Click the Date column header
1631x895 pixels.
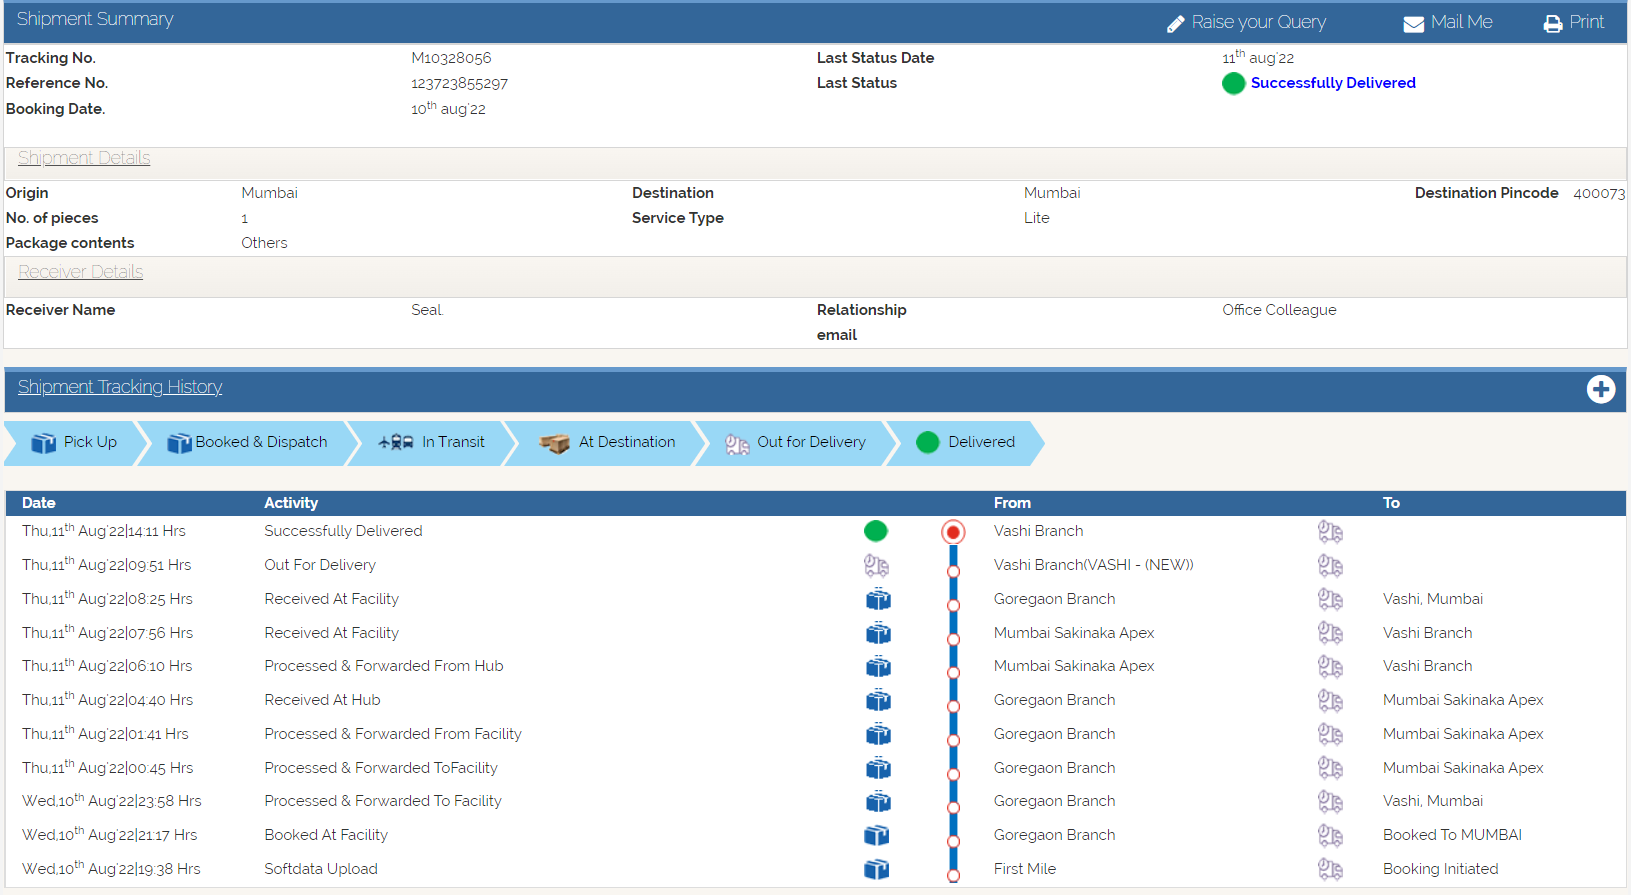pyautogui.click(x=39, y=503)
